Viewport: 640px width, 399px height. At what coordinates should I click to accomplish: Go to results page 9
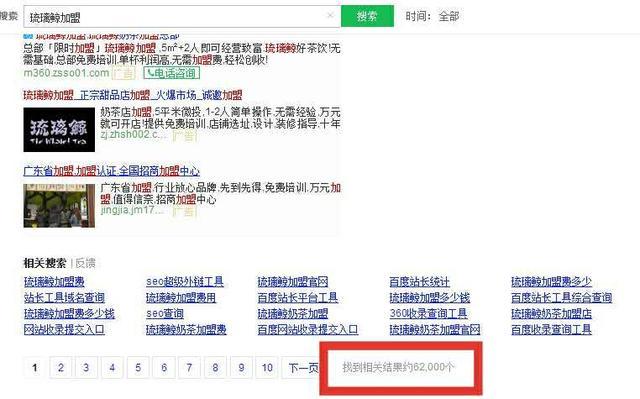241,368
